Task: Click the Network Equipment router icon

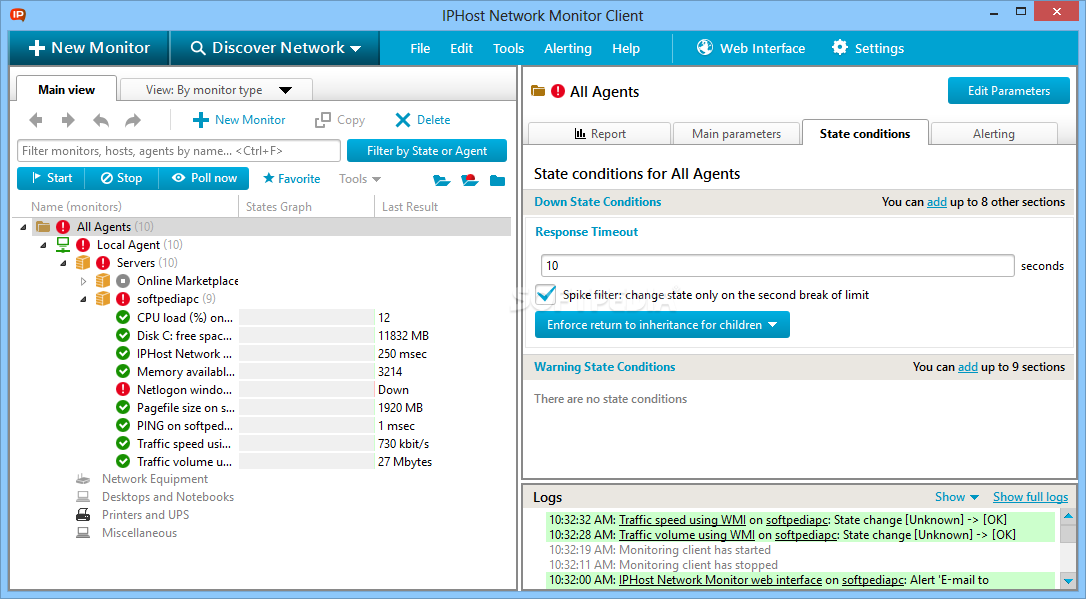Action: (83, 479)
